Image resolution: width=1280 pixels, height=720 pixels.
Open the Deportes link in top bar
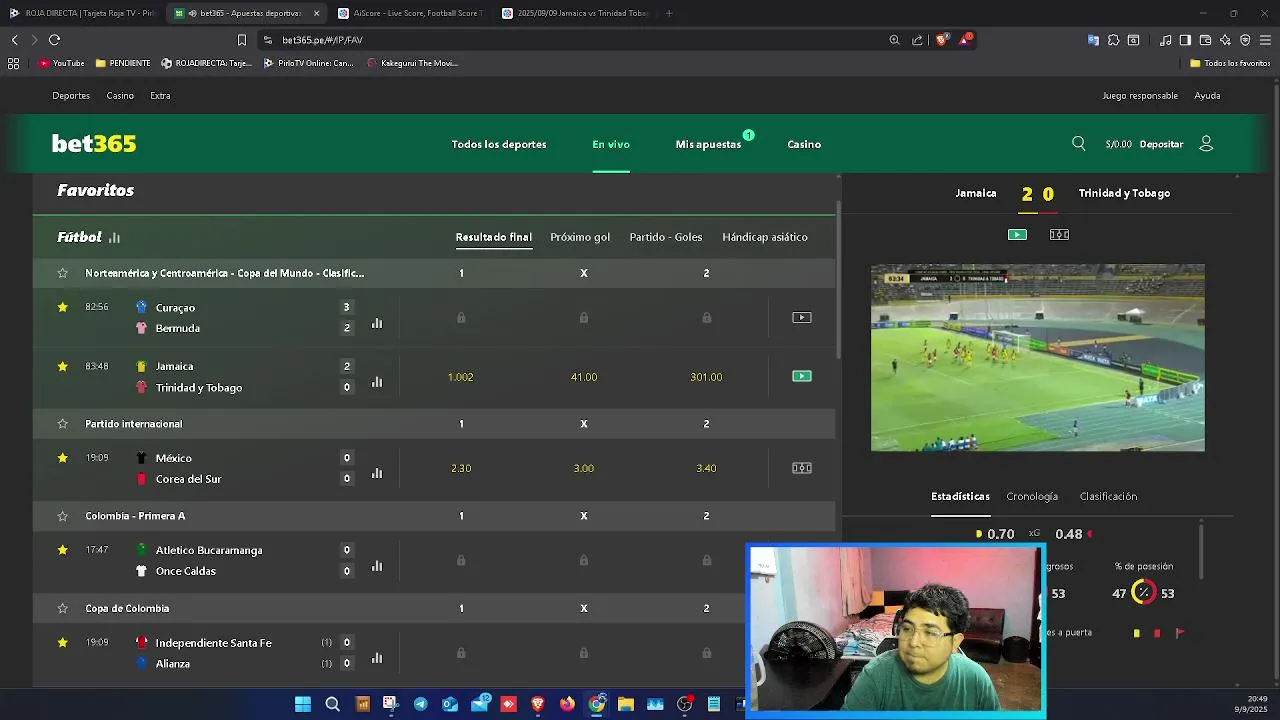pos(71,96)
